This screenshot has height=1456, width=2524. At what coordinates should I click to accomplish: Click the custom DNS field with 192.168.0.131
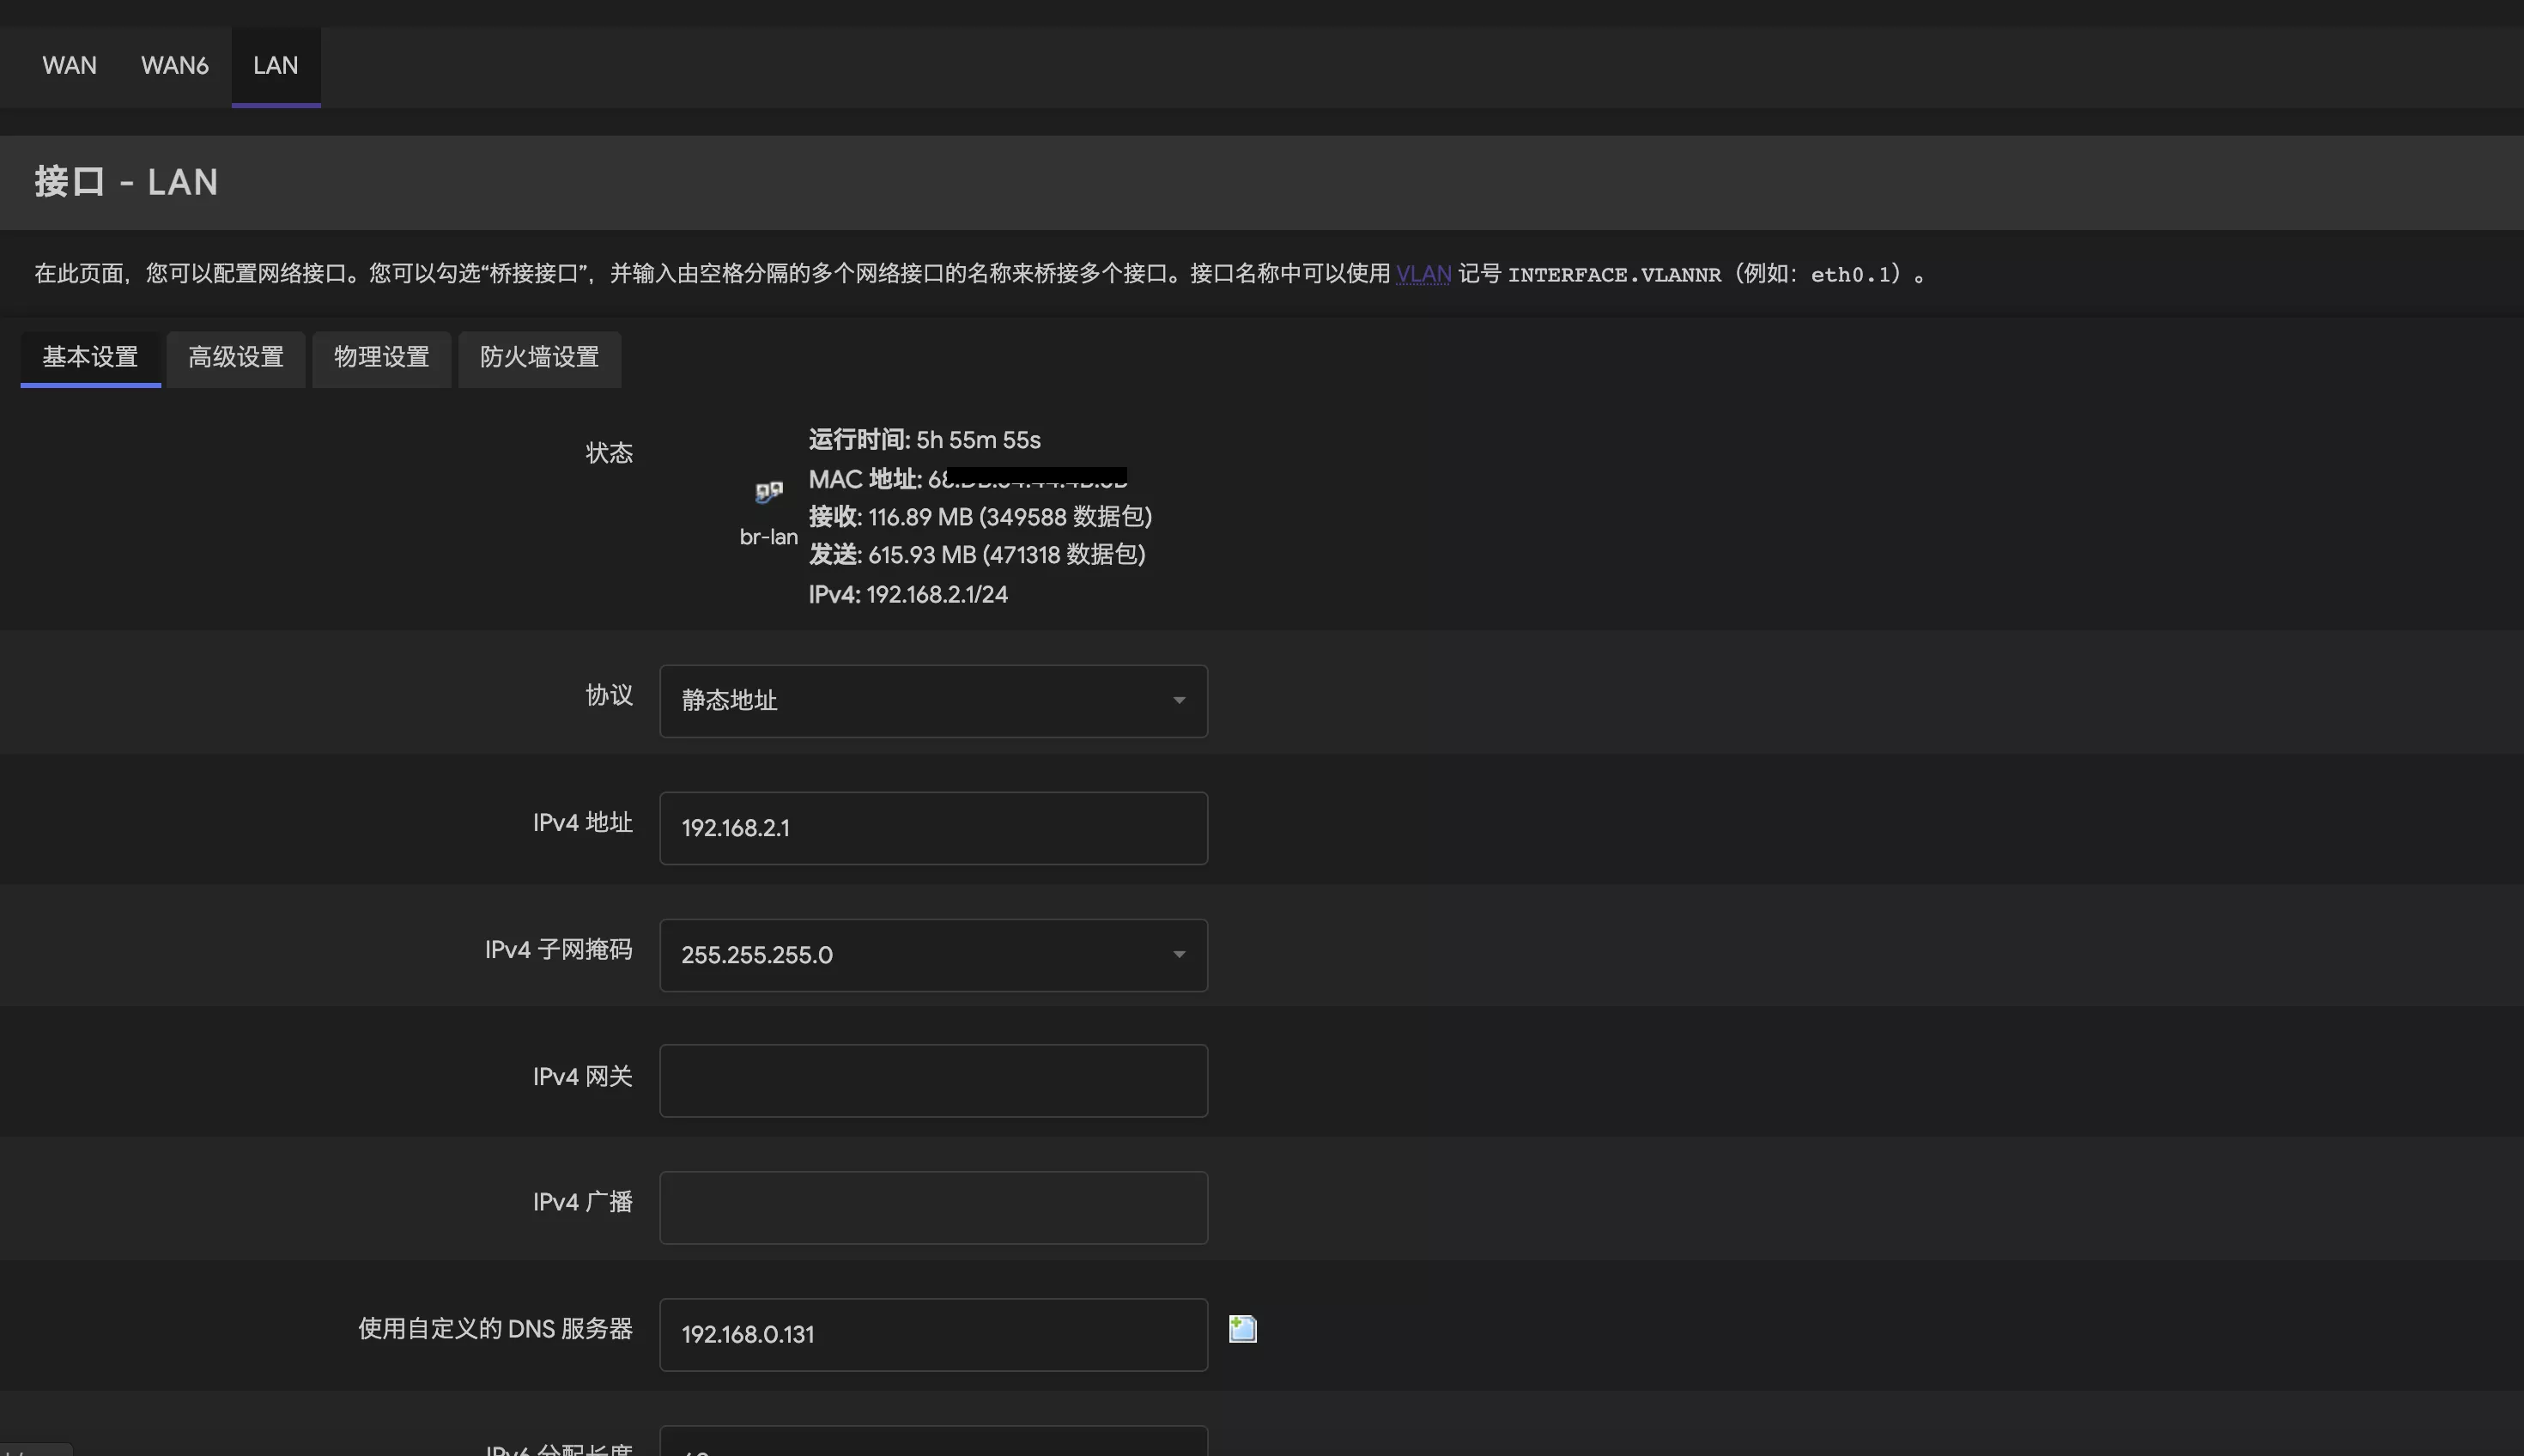coord(932,1334)
